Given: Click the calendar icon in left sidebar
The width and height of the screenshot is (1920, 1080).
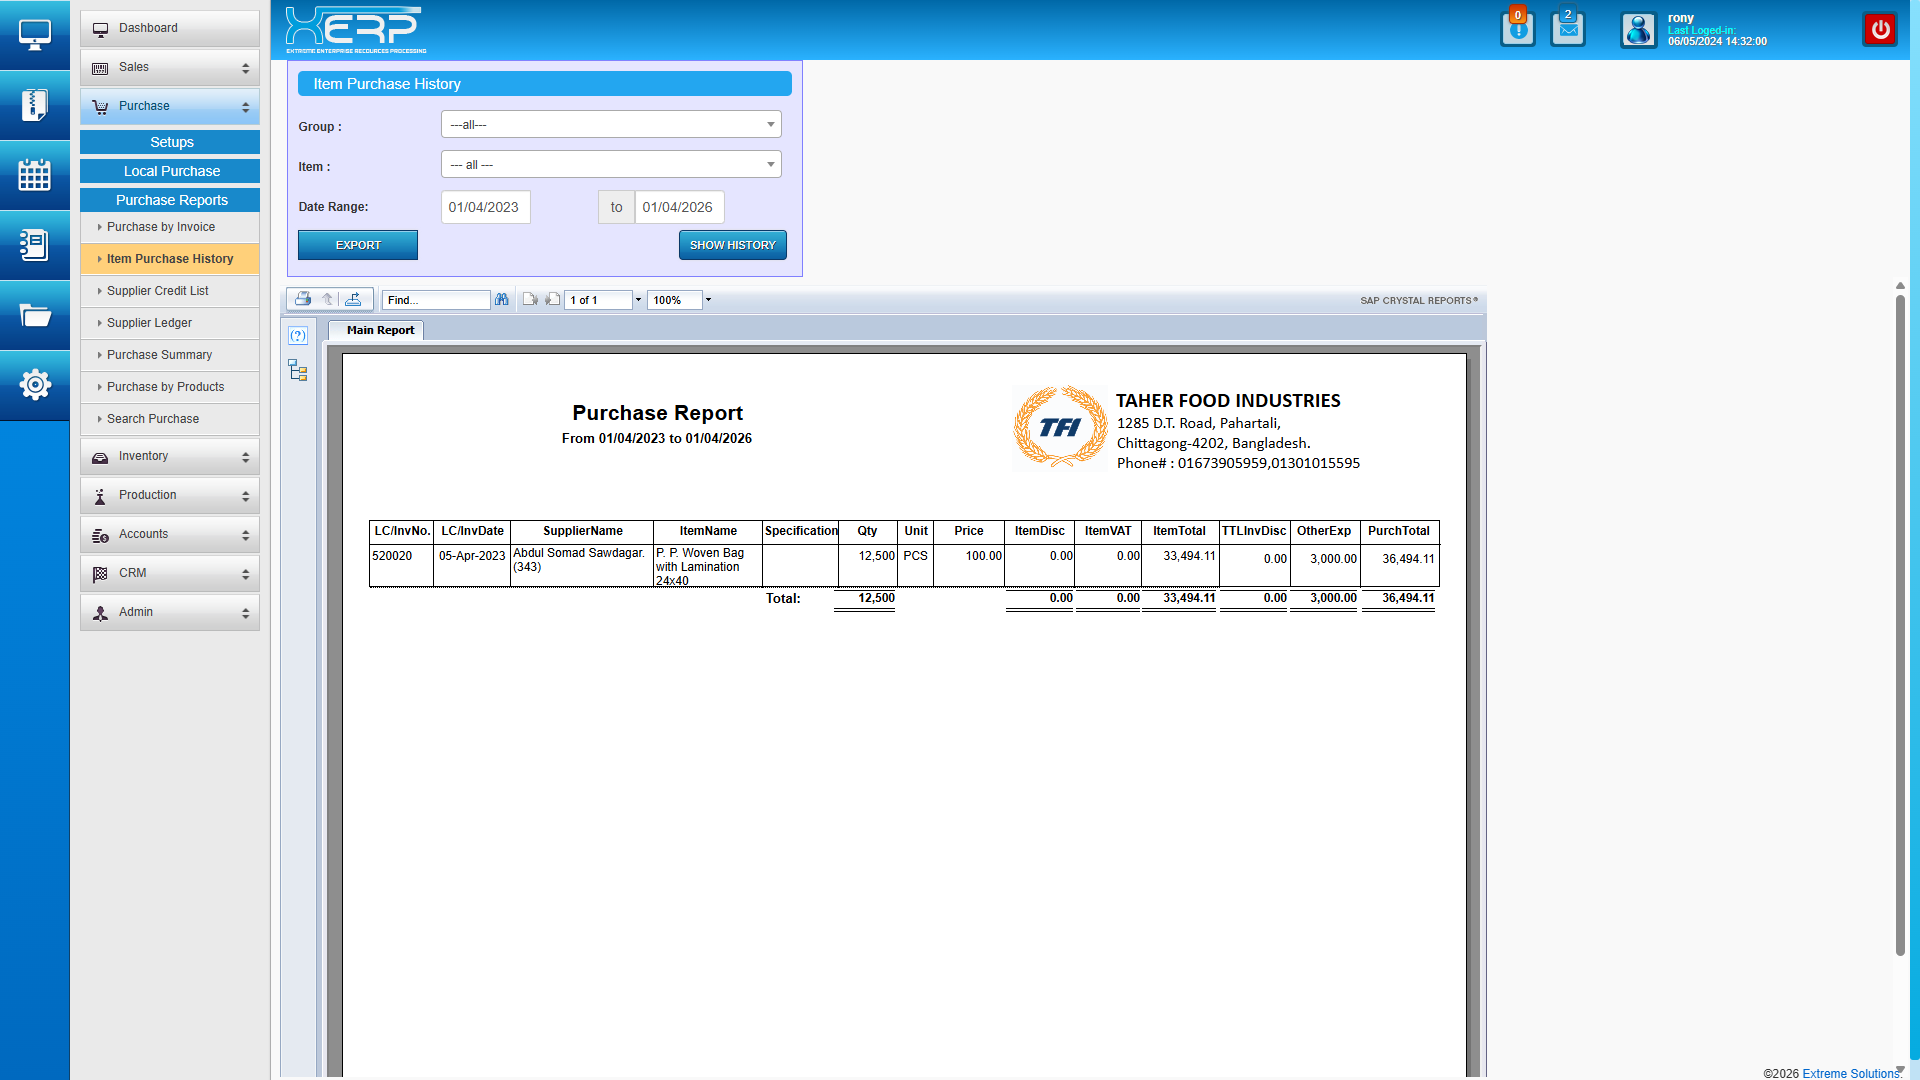Looking at the screenshot, I should (35, 175).
